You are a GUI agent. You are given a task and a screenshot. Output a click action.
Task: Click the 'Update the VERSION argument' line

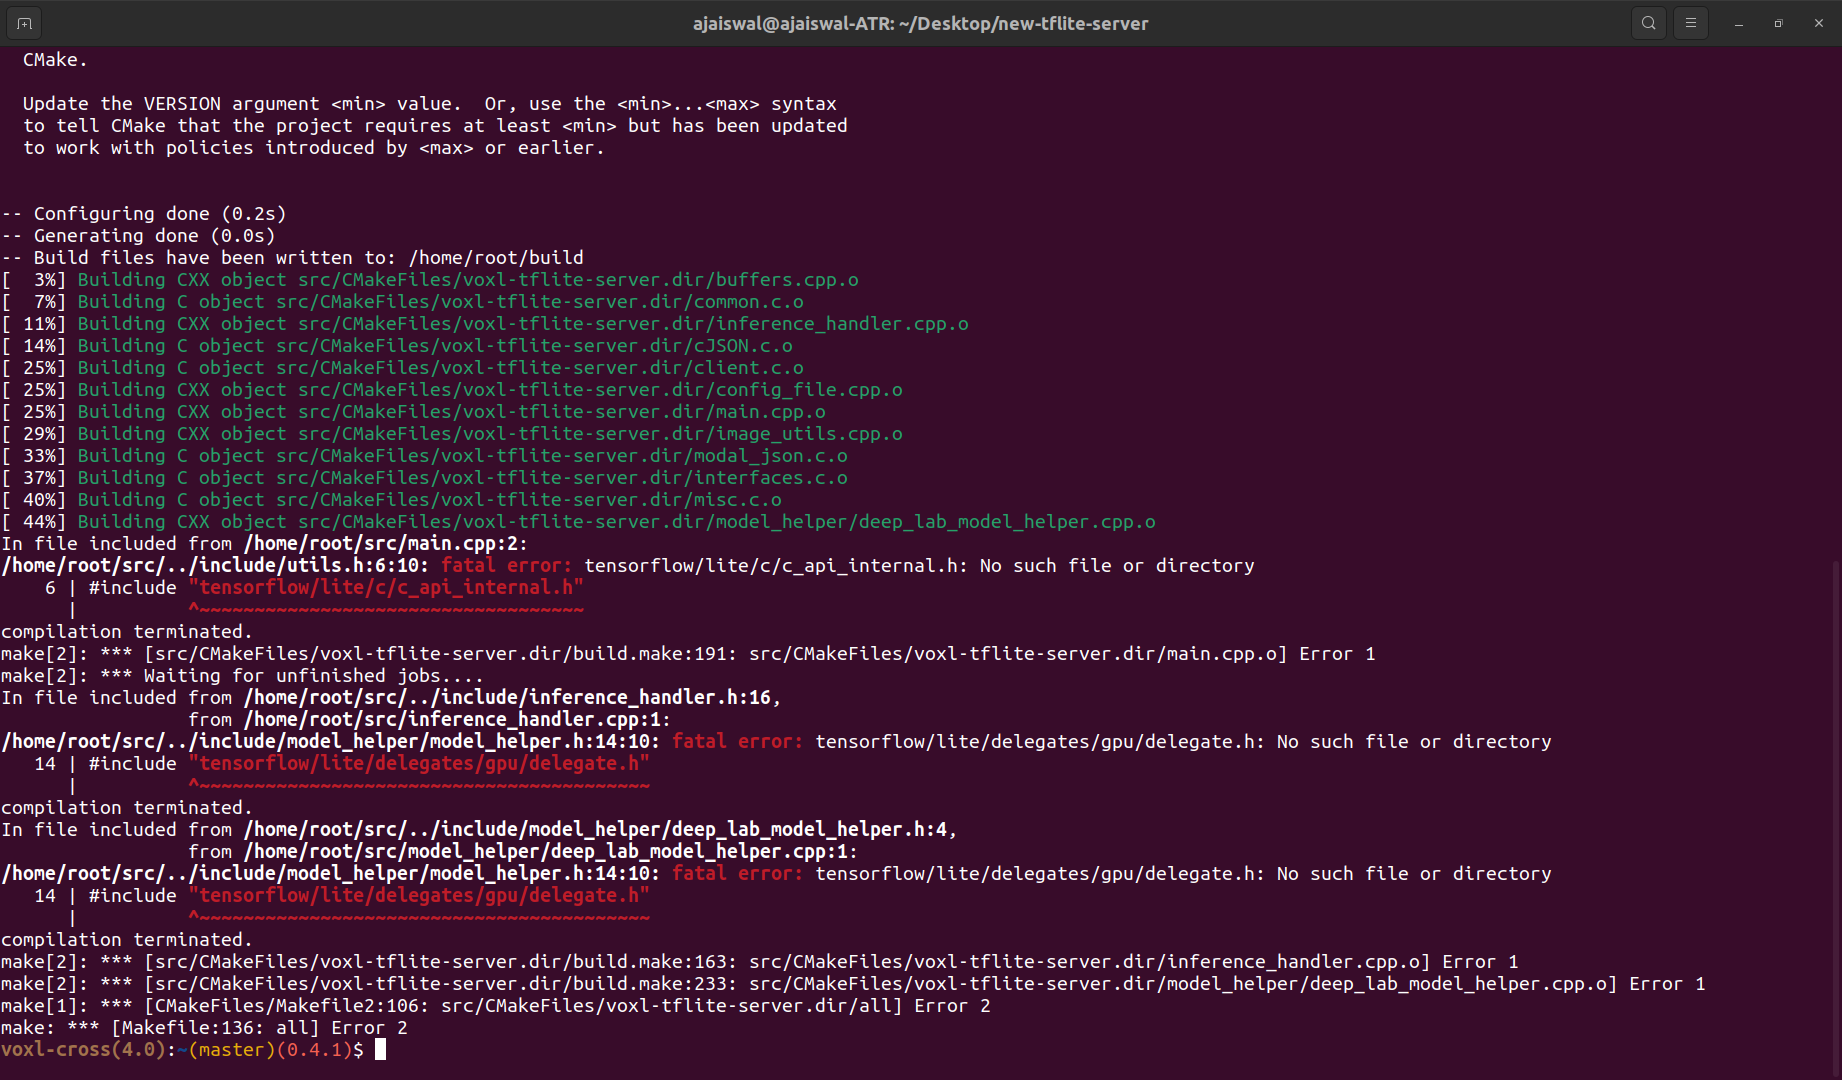point(430,104)
